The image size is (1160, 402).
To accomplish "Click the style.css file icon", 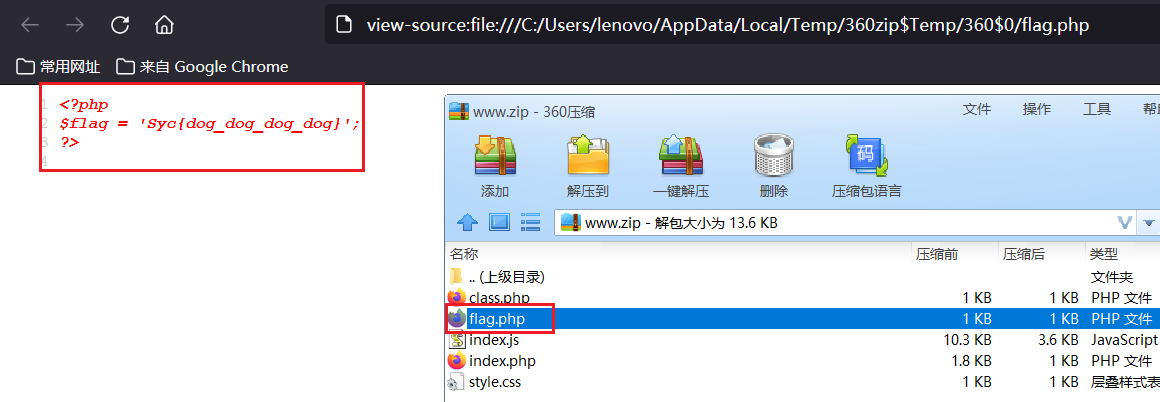I will click(457, 383).
